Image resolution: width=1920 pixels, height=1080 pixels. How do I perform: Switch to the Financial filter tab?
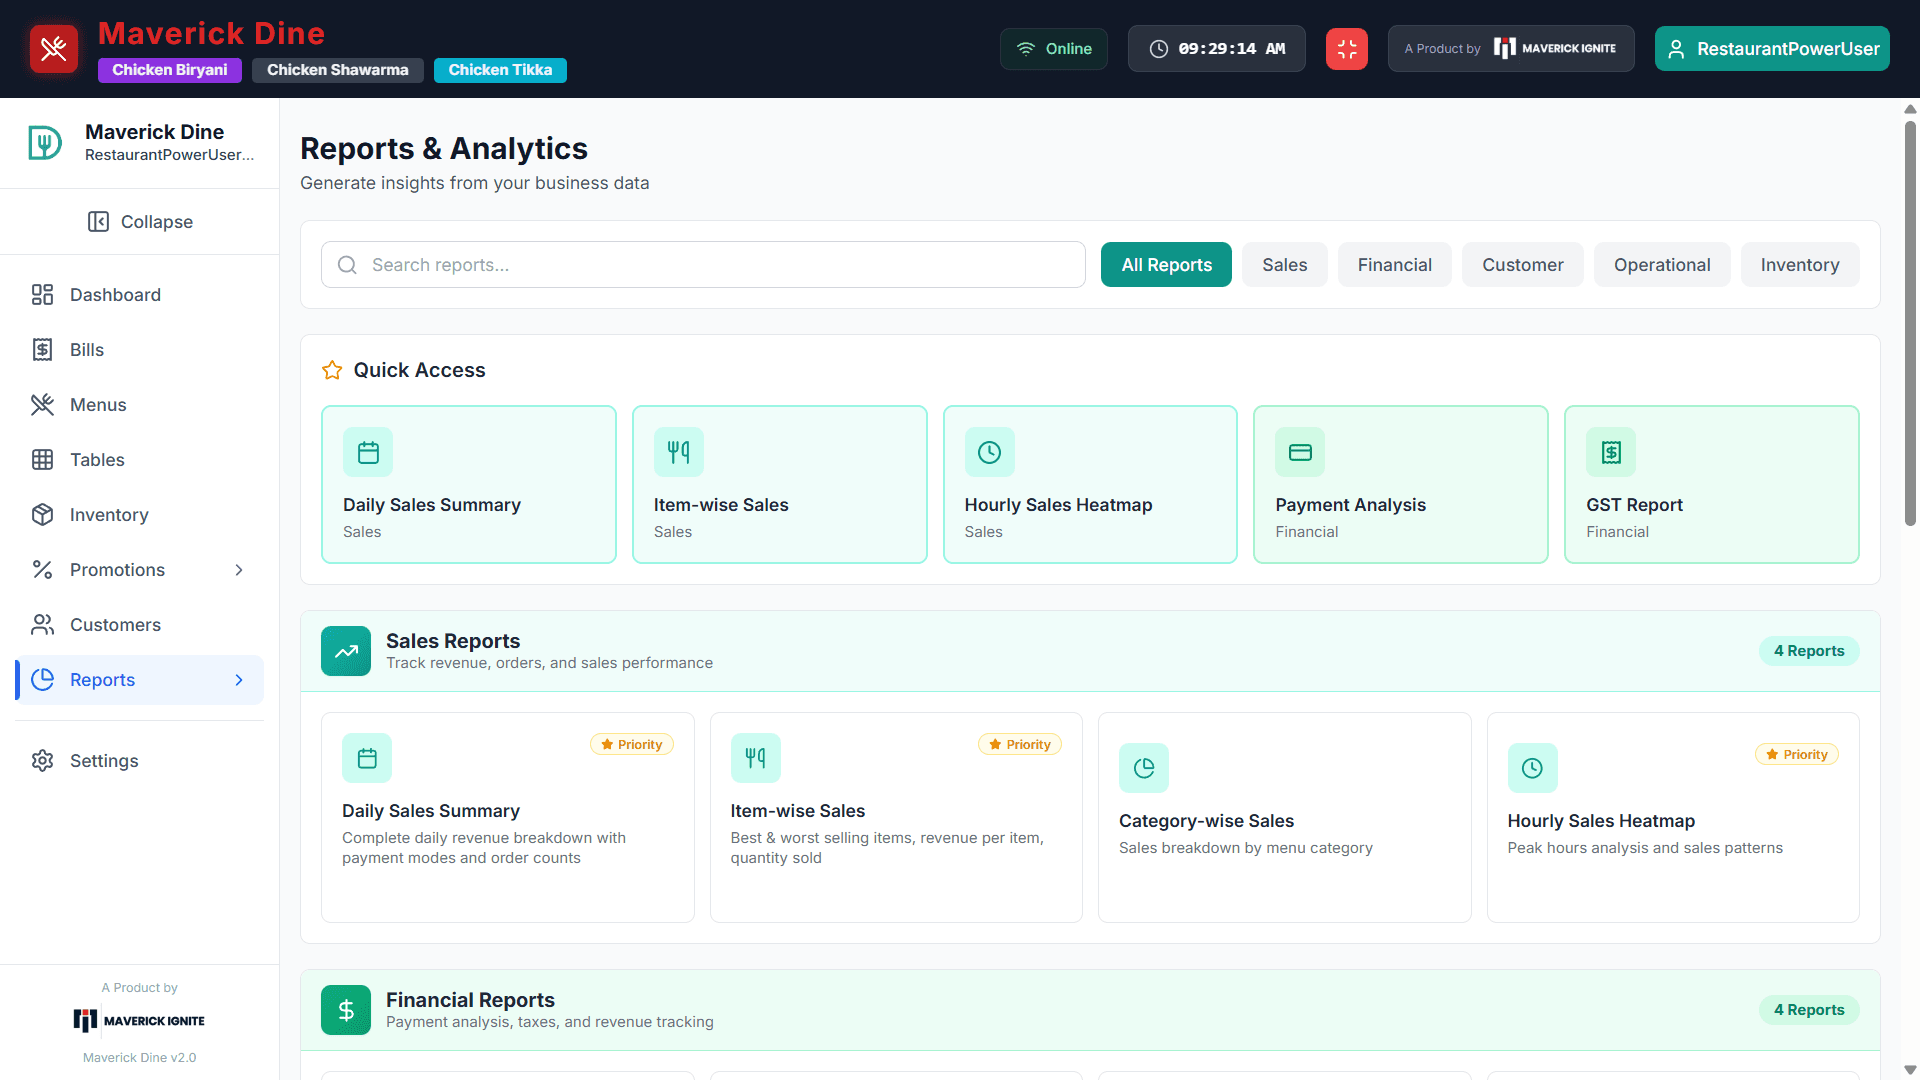[1394, 264]
